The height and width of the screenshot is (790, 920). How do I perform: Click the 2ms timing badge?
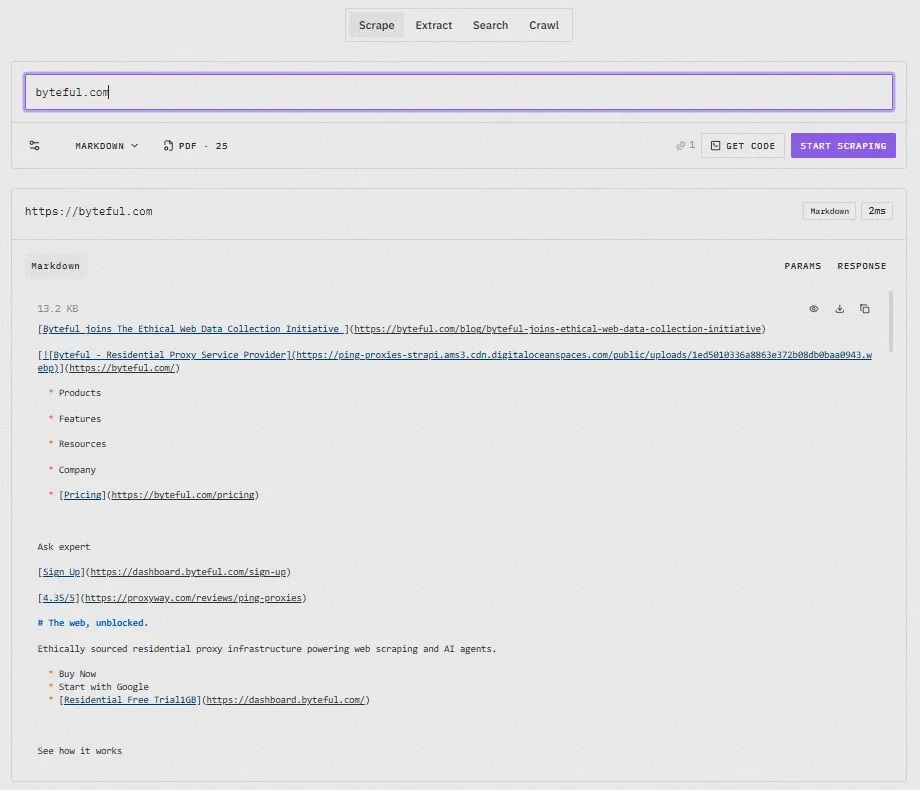coord(877,211)
